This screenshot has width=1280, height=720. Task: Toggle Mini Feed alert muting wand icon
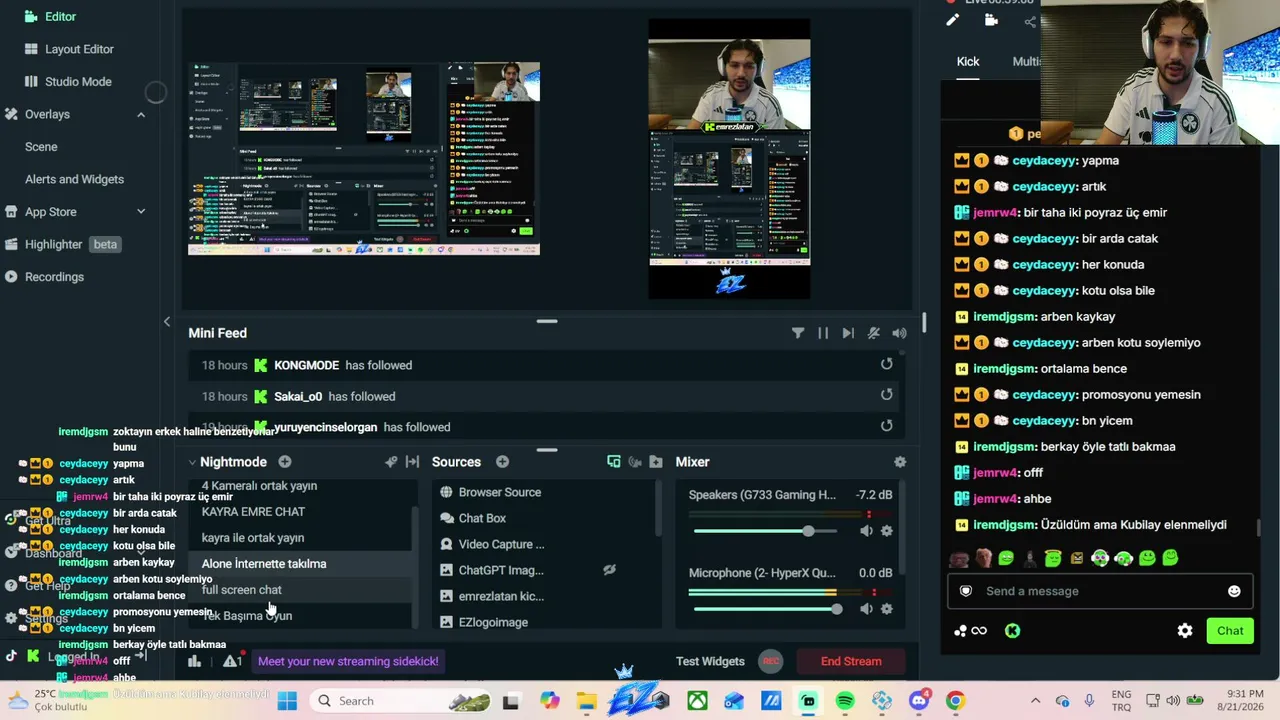coord(874,333)
